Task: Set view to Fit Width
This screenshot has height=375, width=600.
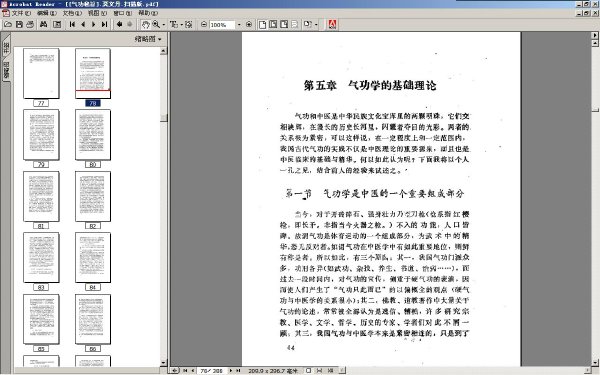Action: pyautogui.click(x=284, y=24)
